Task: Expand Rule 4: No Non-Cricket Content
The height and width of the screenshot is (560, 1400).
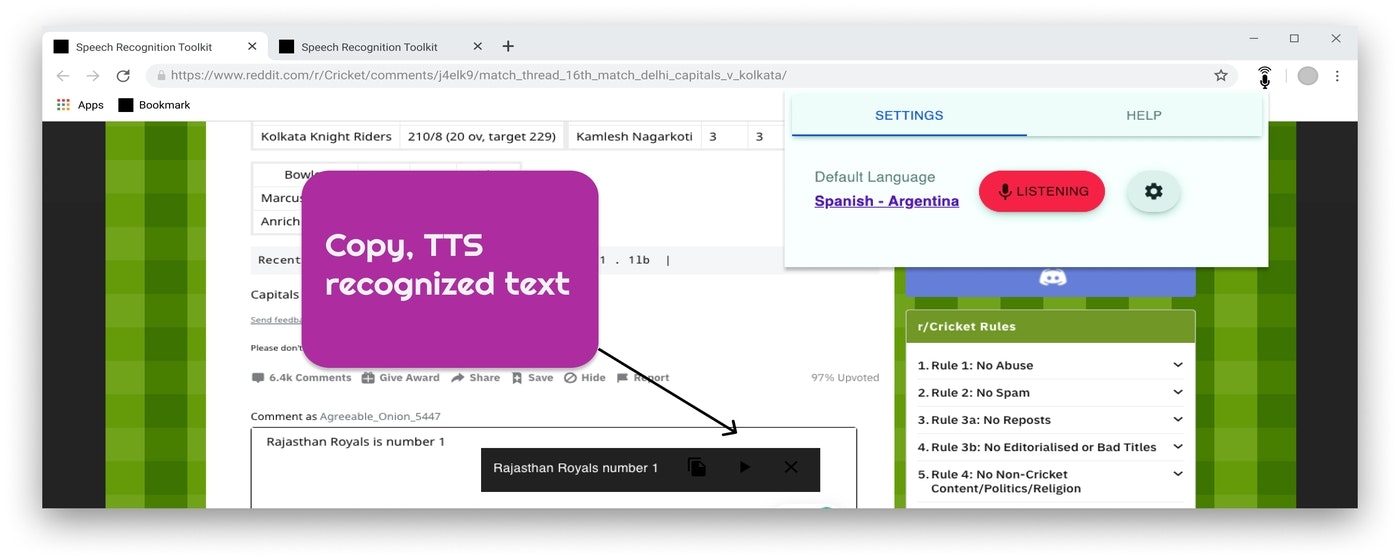Action: [x=1050, y=481]
